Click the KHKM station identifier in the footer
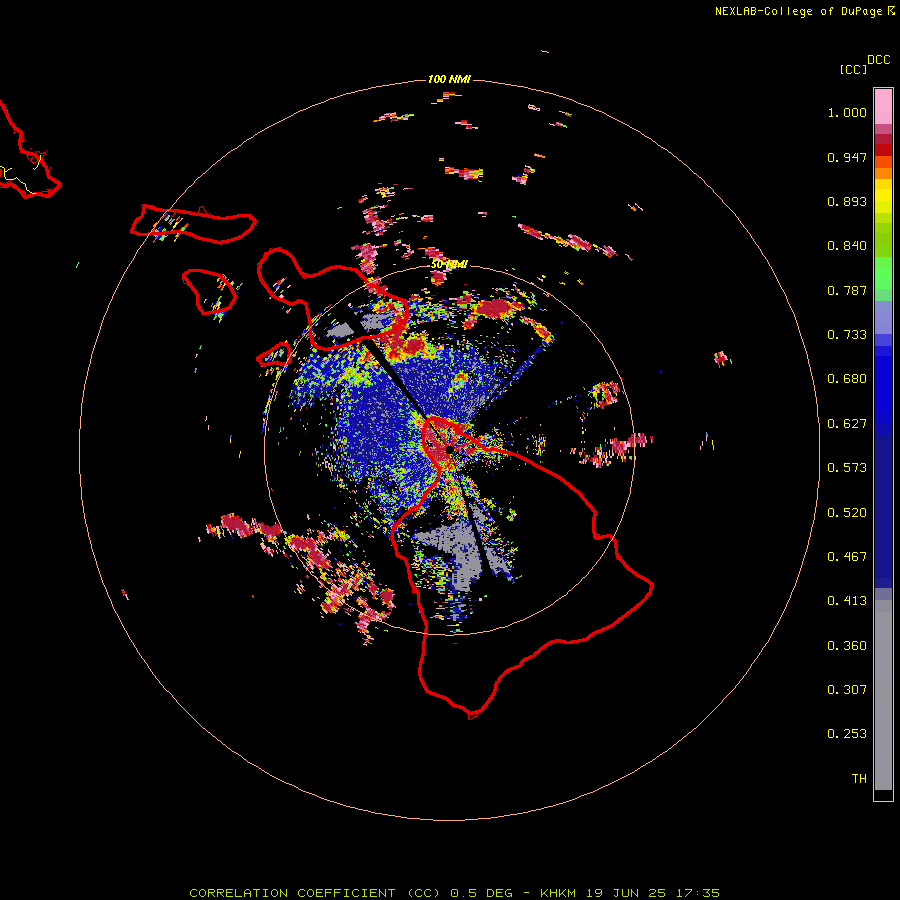Viewport: 900px width, 900px height. tap(557, 893)
